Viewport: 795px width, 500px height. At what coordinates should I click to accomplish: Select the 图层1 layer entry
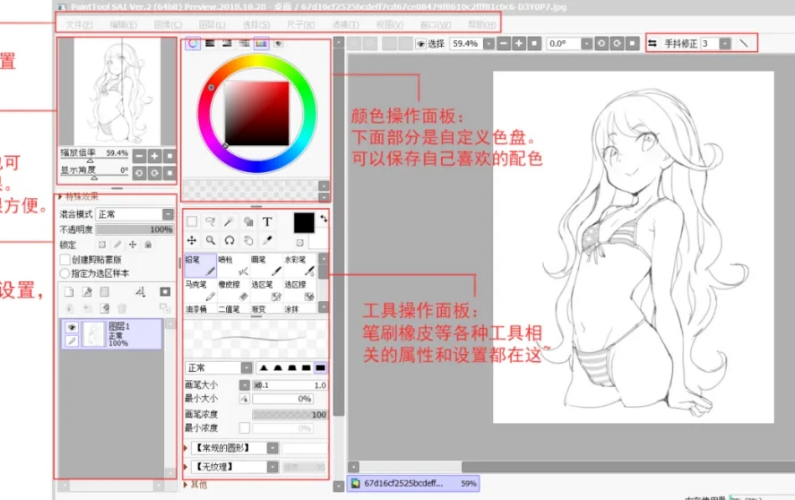click(x=112, y=334)
